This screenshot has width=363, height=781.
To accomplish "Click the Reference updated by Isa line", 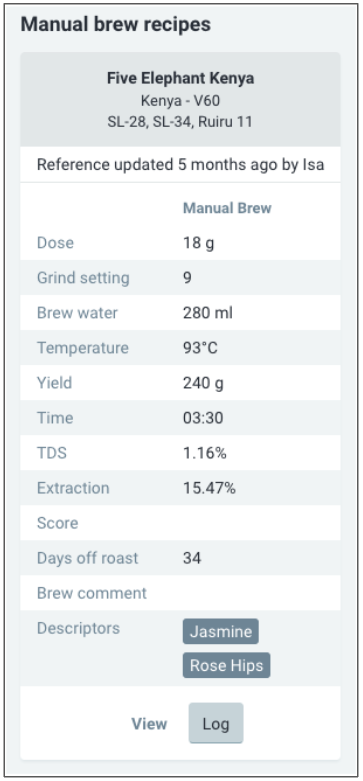I will point(180,164).
